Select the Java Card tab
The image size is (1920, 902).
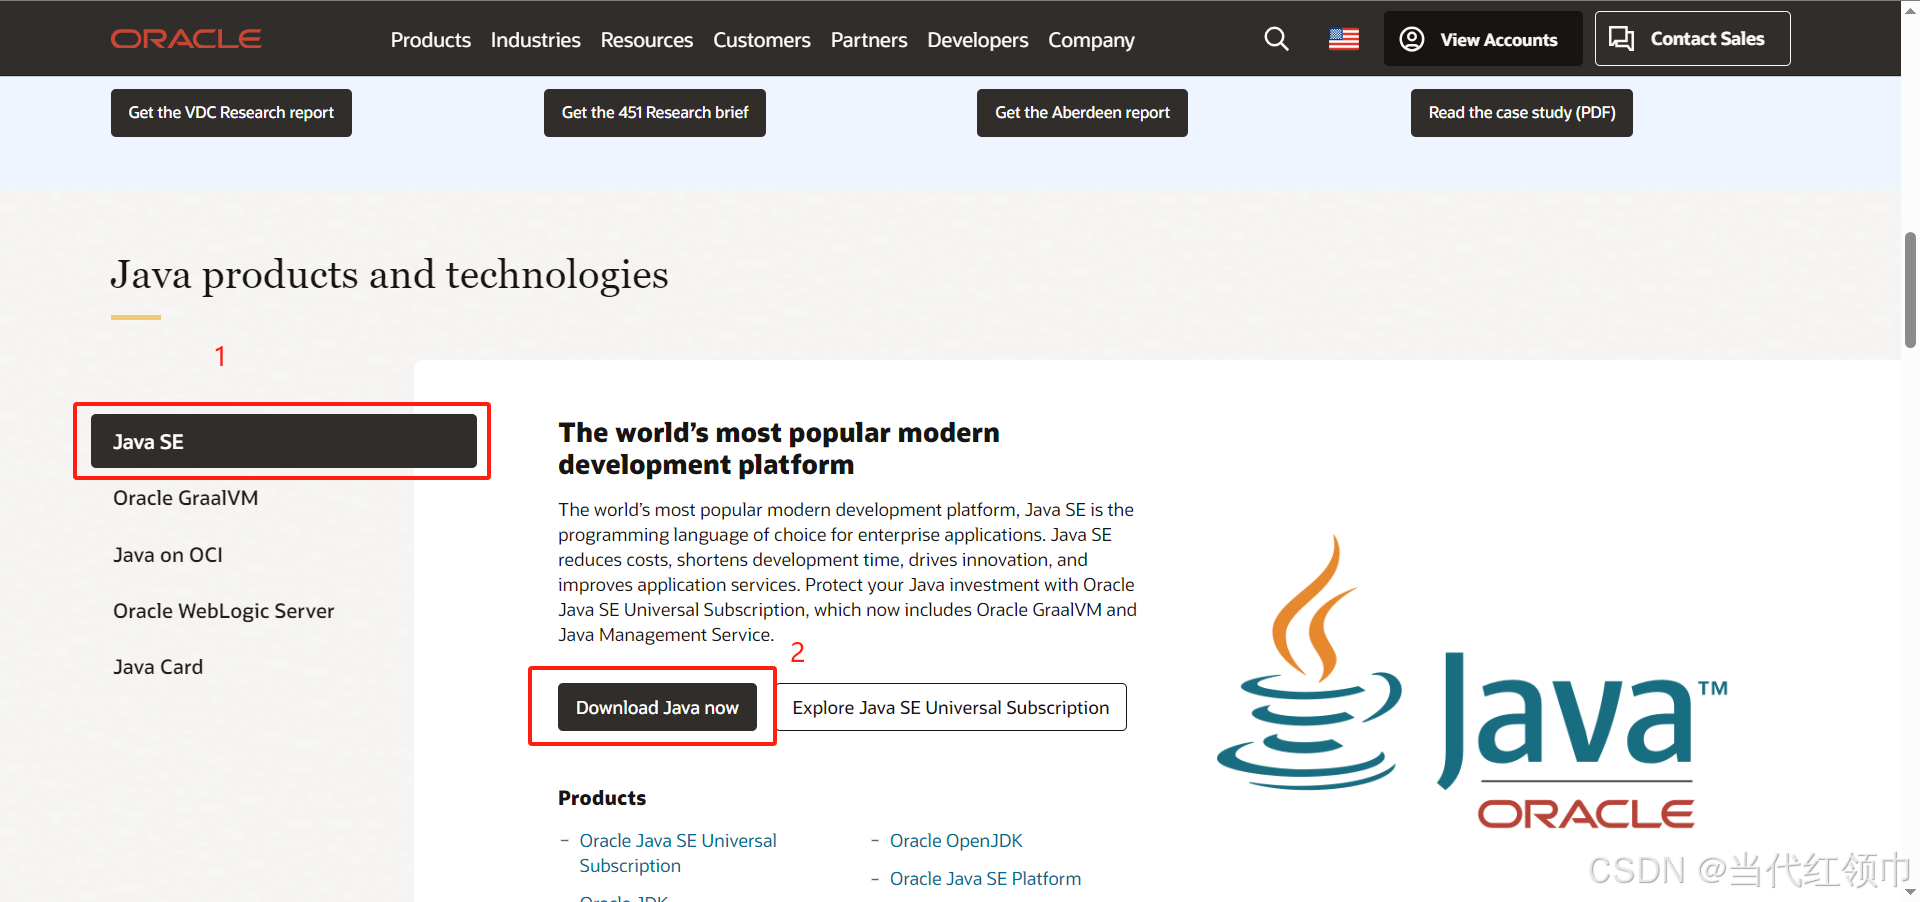click(x=158, y=667)
